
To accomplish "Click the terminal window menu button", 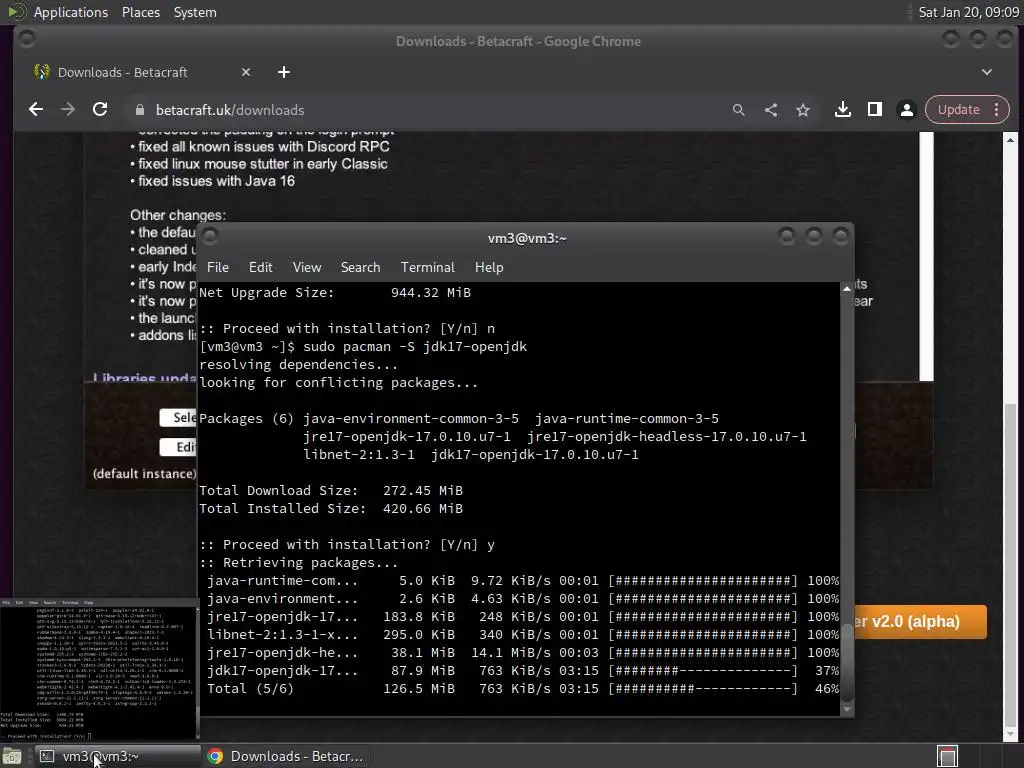I will point(210,235).
